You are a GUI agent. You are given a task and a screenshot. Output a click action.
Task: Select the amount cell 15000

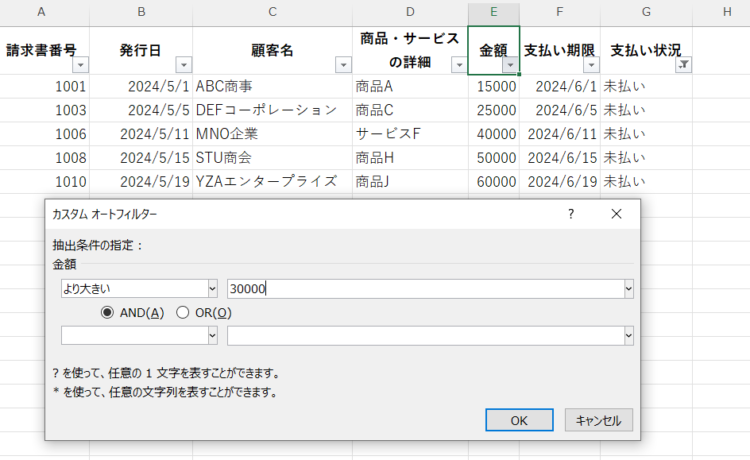pos(494,87)
